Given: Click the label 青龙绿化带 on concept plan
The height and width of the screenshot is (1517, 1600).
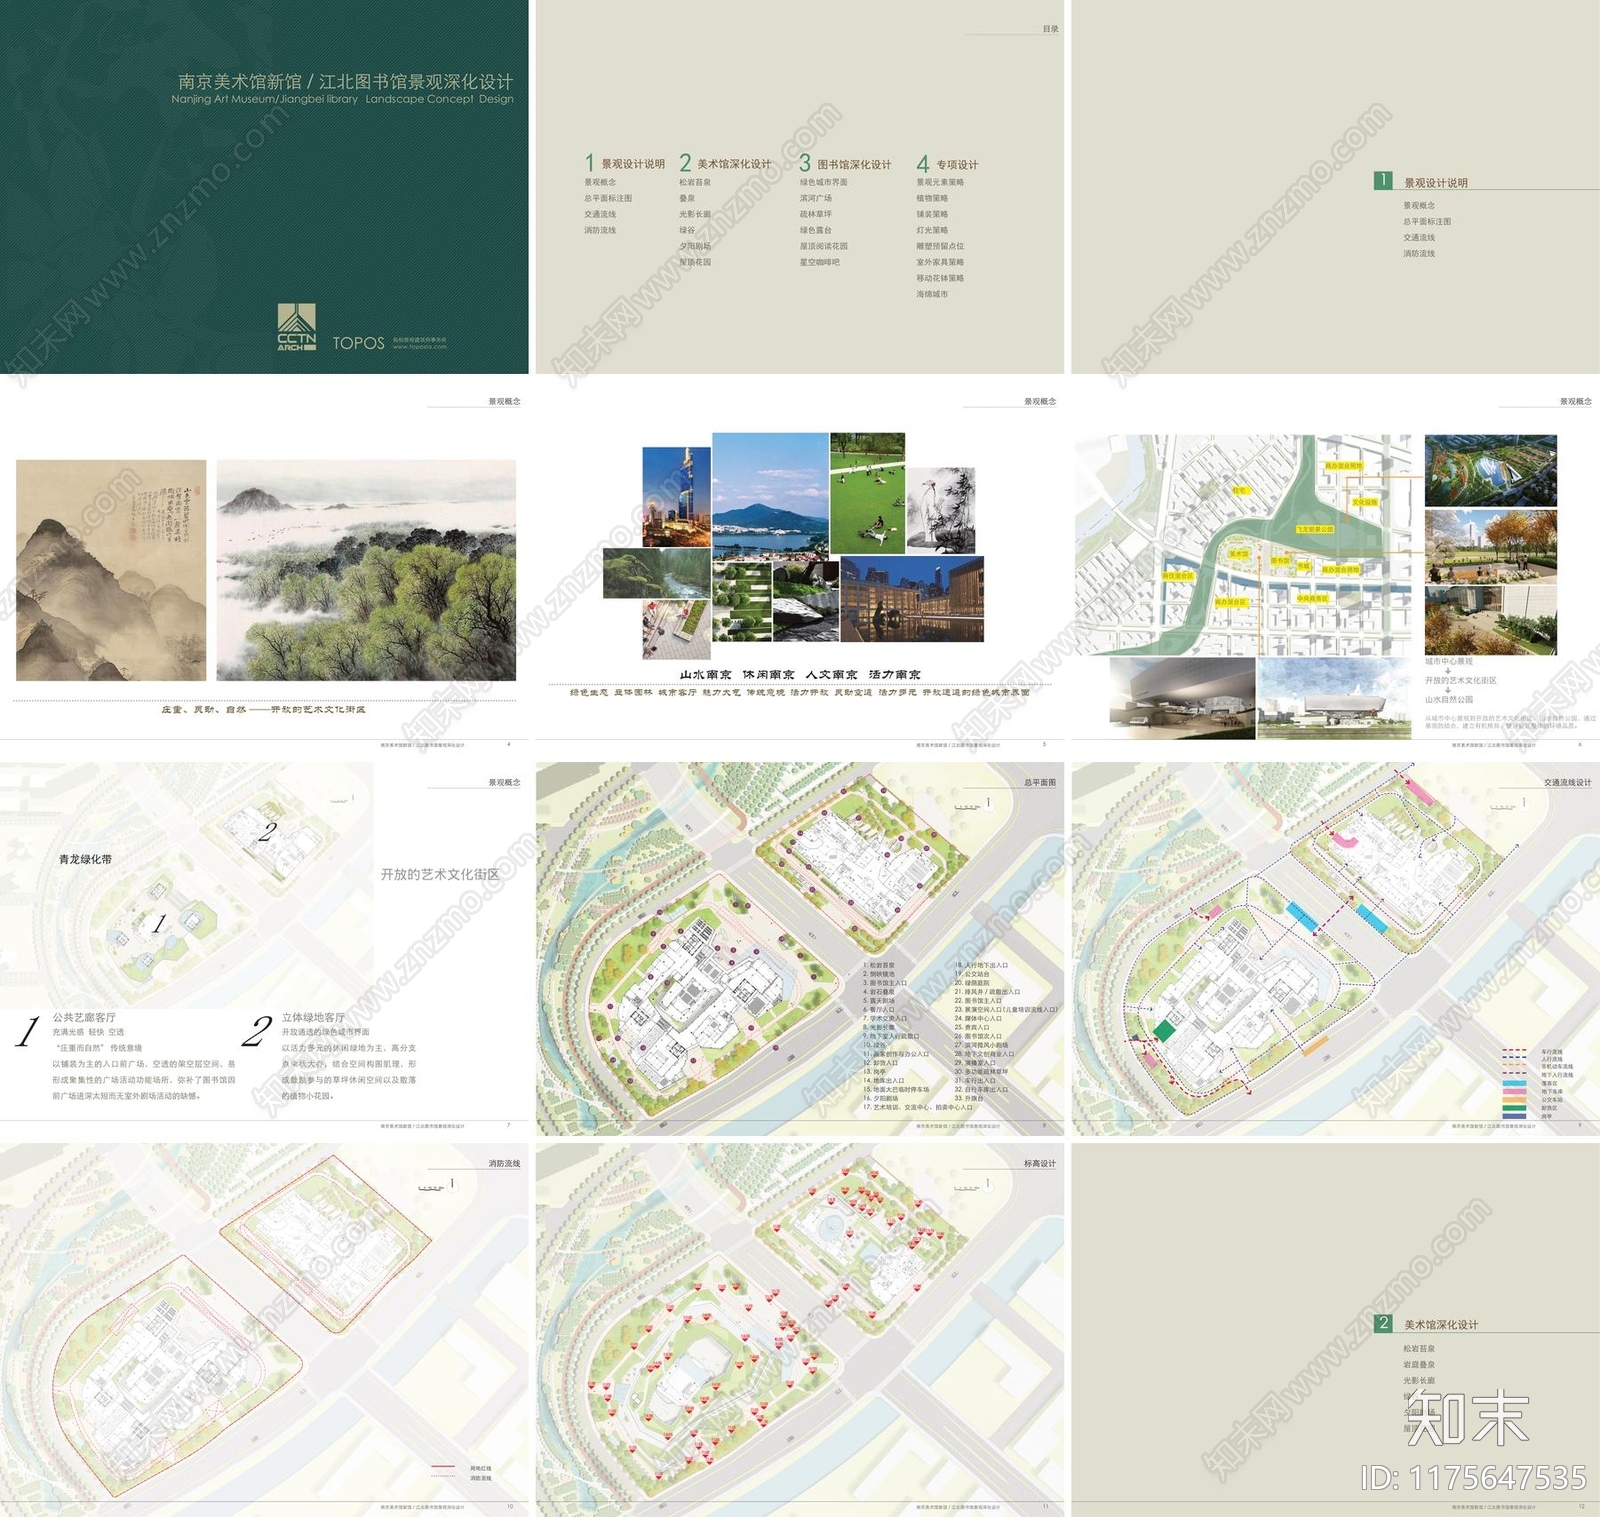Looking at the screenshot, I should coord(85,859).
